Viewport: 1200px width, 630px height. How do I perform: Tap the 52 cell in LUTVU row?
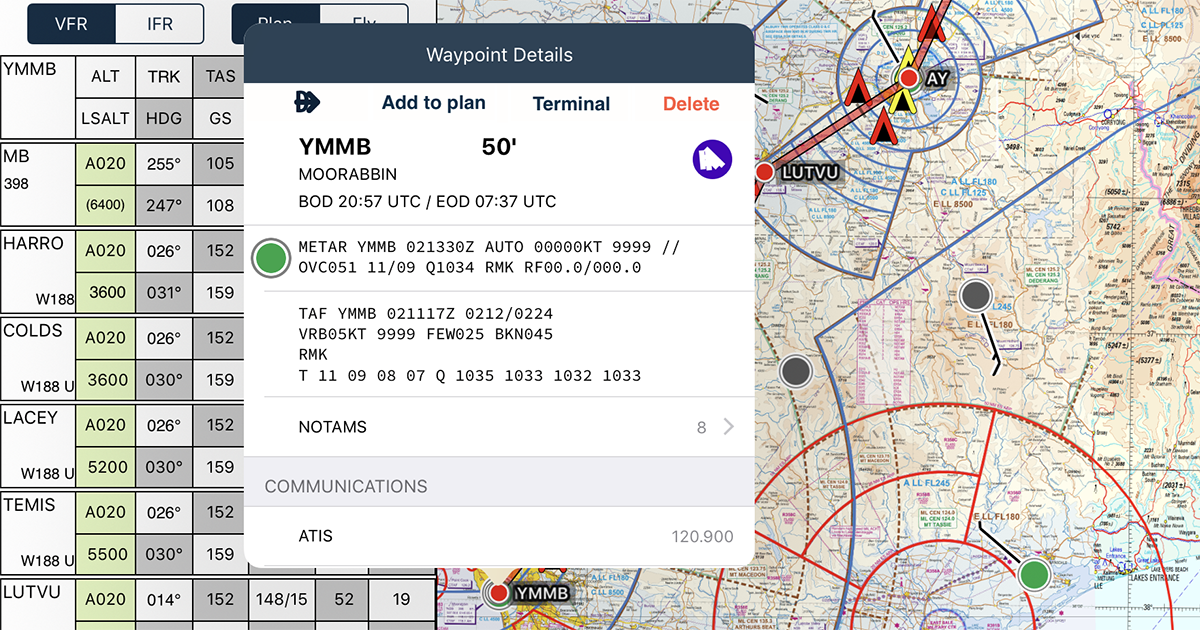coord(344,599)
